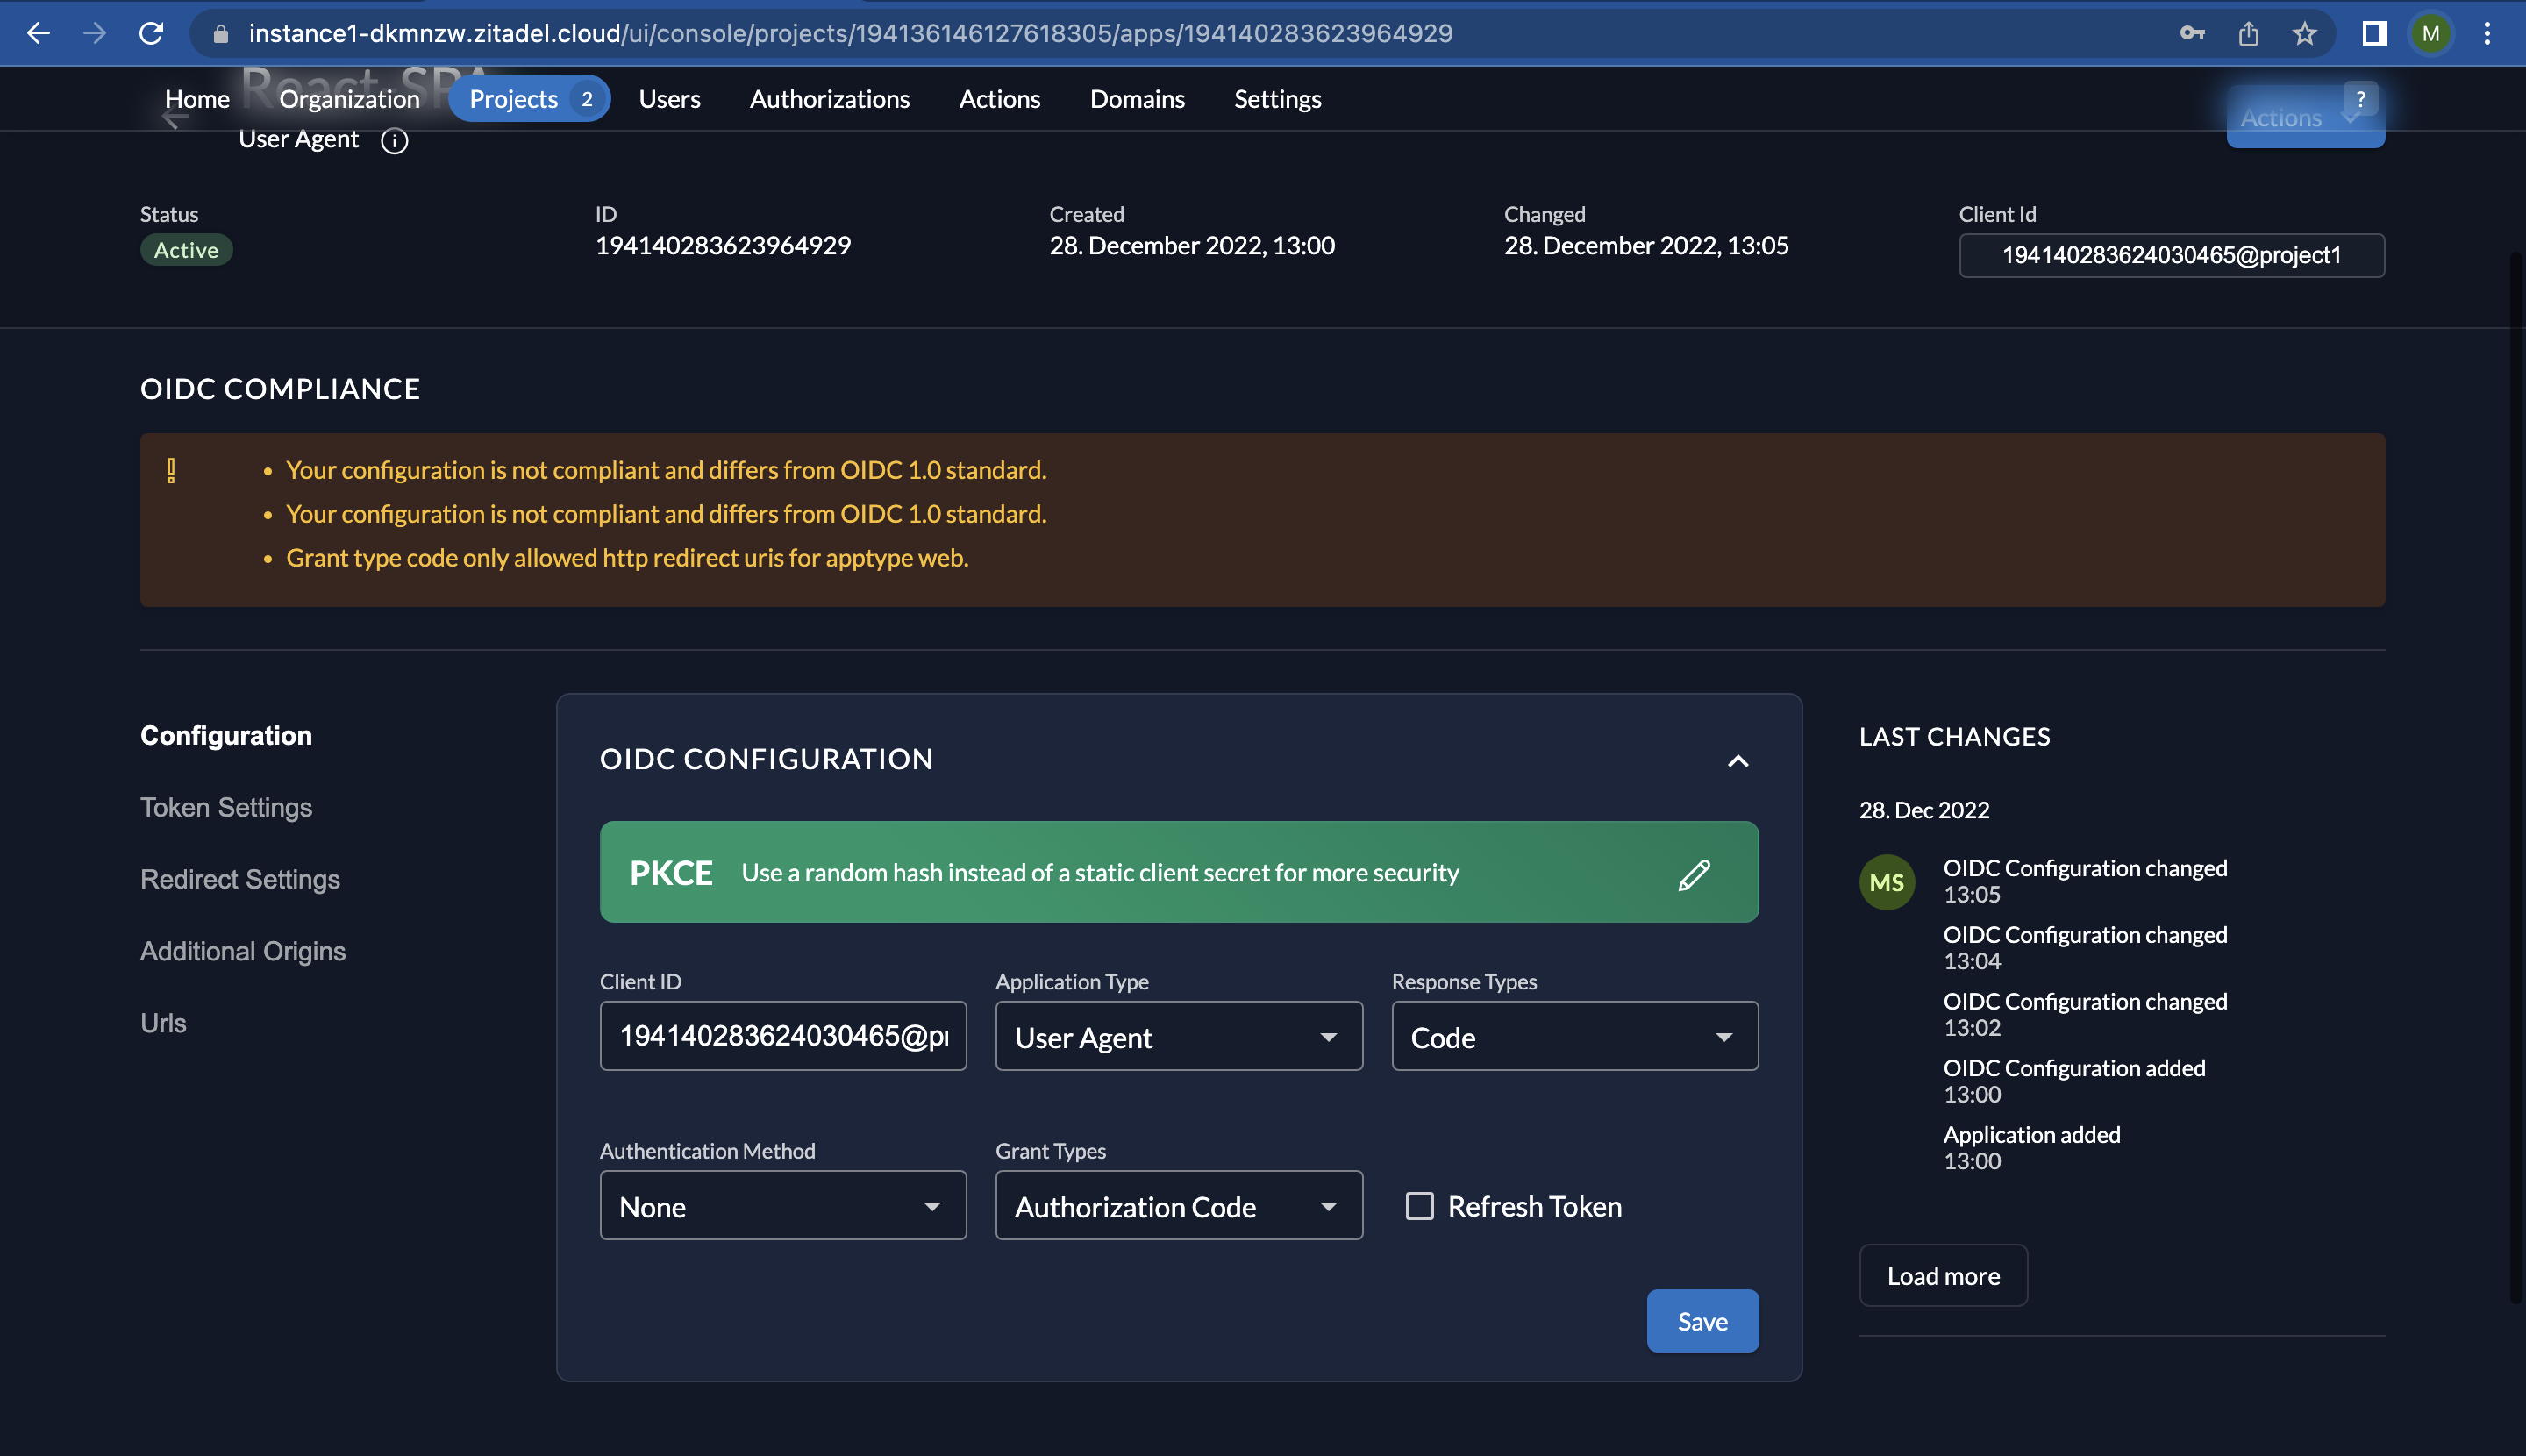Open the browser side panel icon
Image resolution: width=2526 pixels, height=1456 pixels.
pyautogui.click(x=2374, y=33)
